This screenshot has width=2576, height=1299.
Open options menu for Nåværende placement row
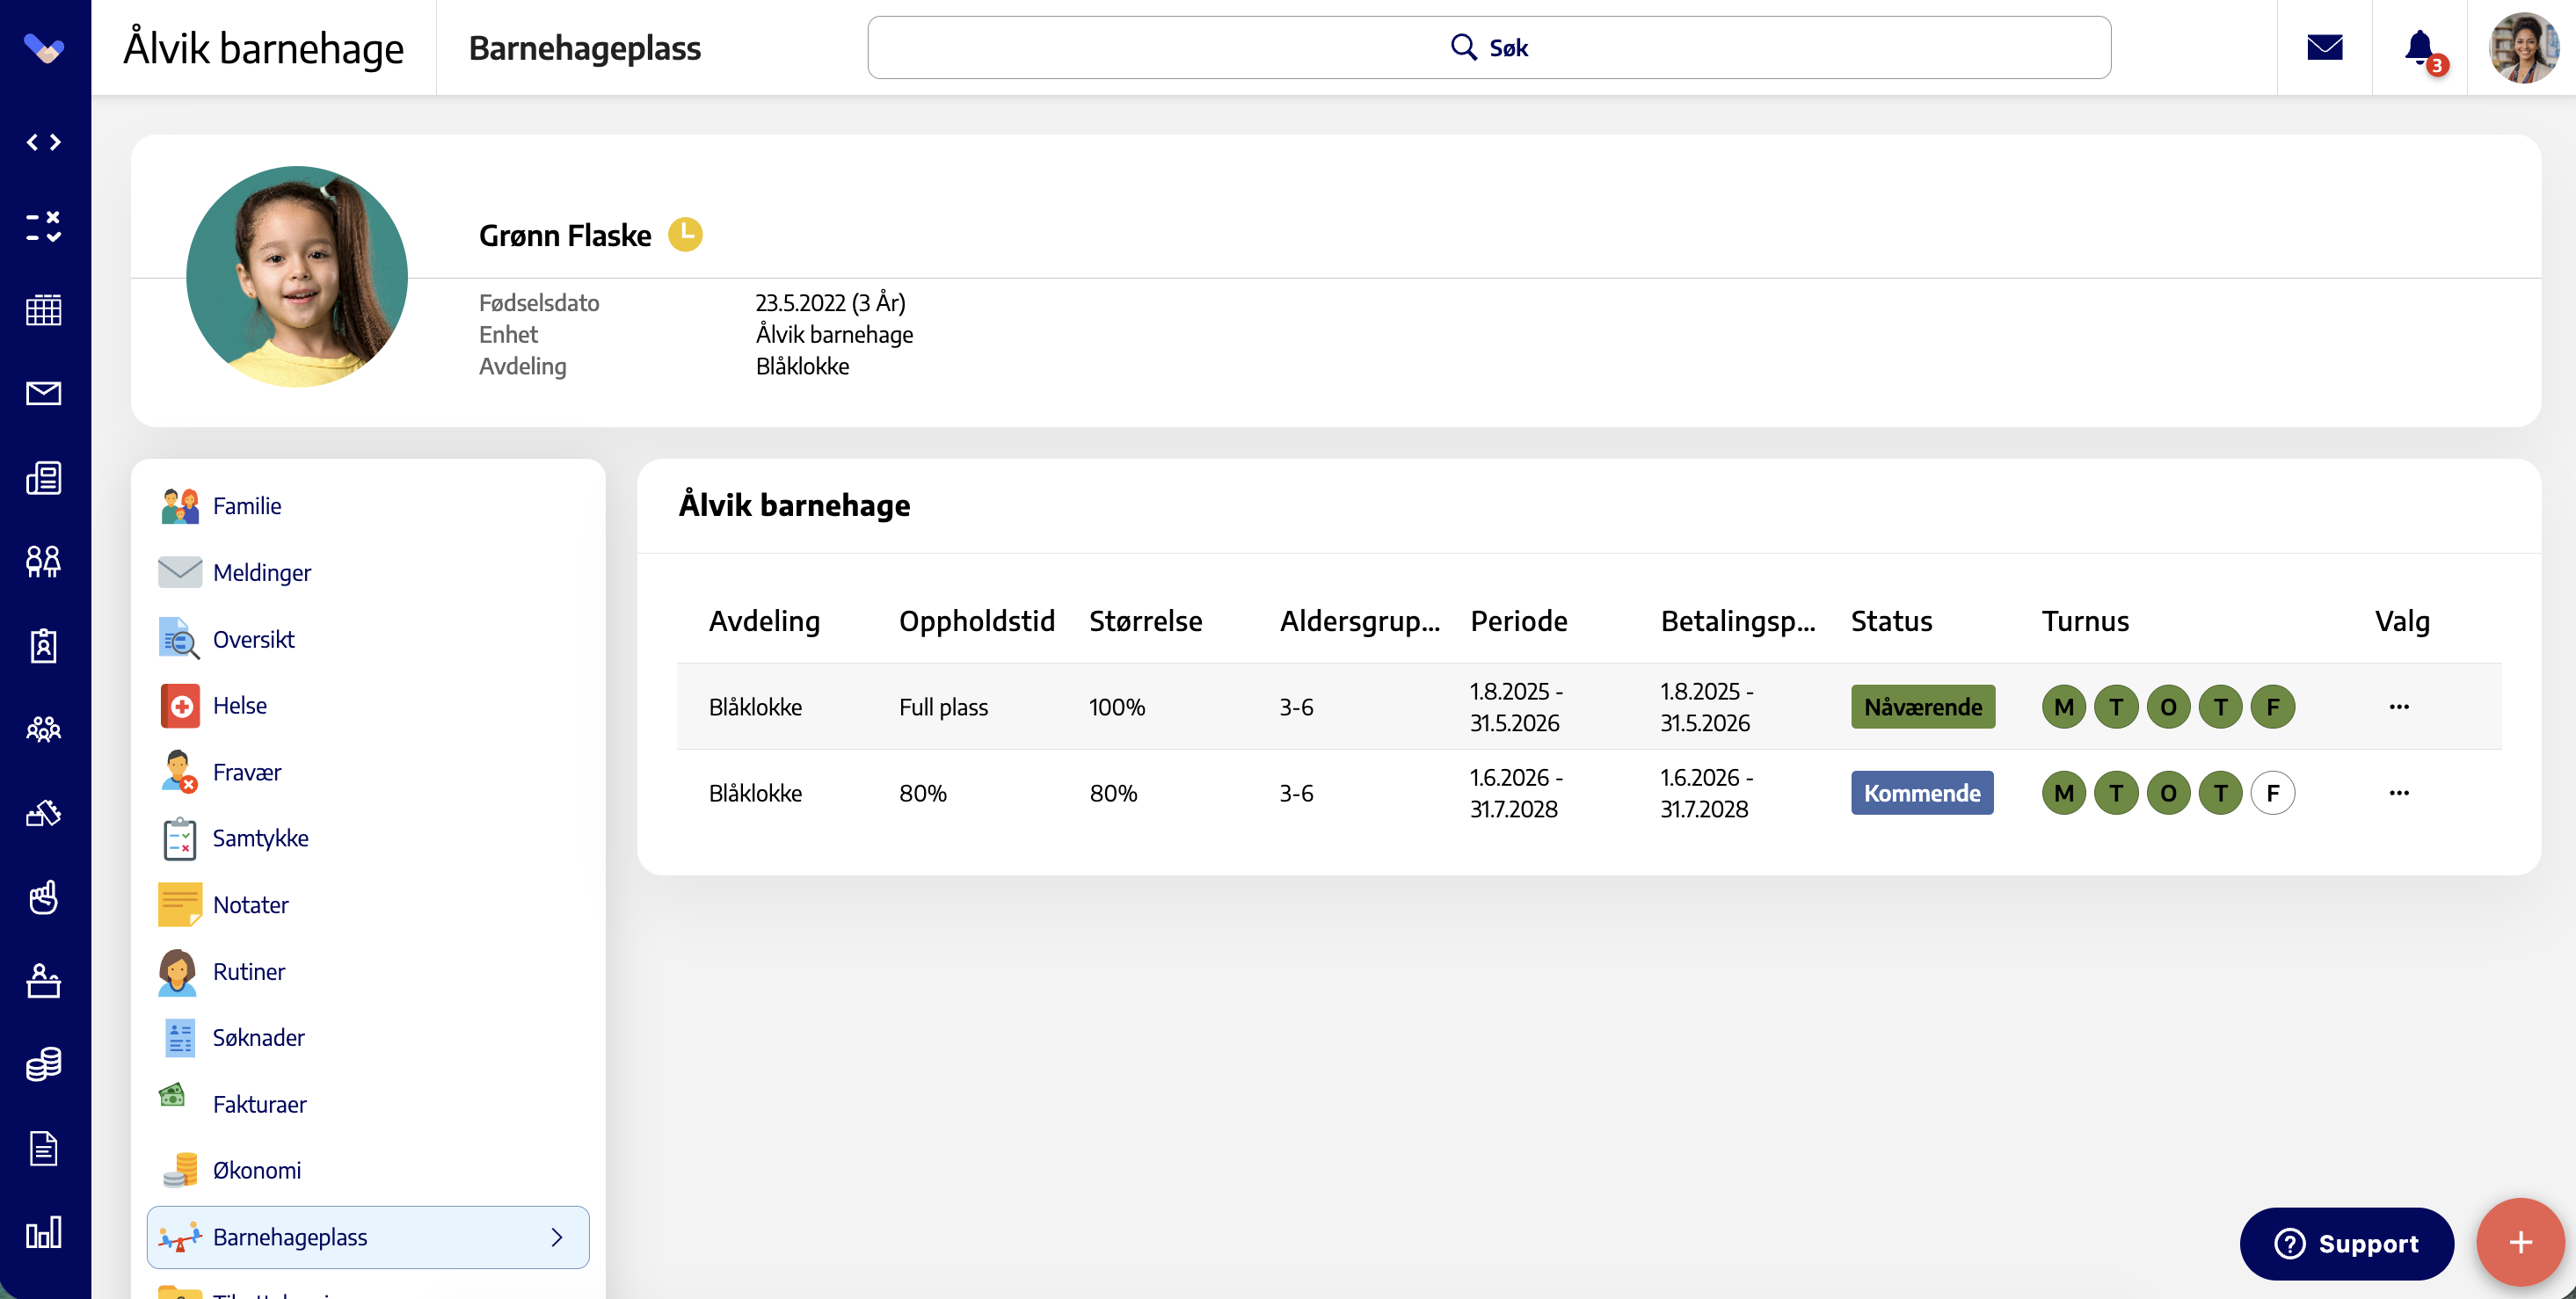click(2398, 707)
